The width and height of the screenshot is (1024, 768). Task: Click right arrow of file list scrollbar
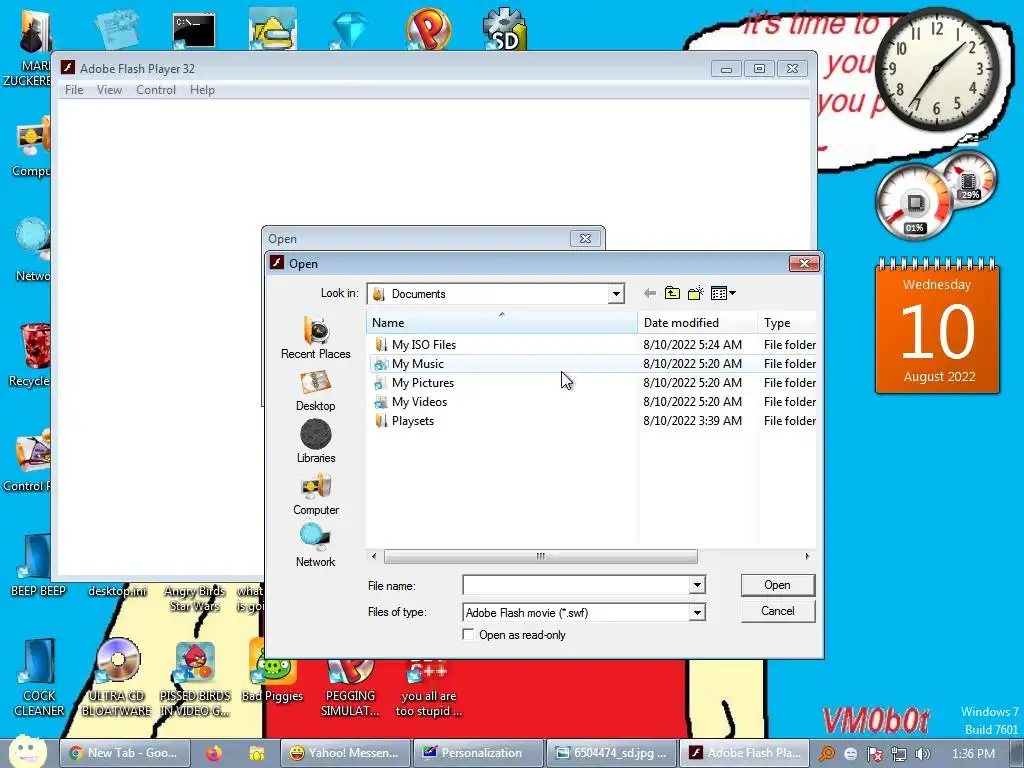(x=808, y=556)
